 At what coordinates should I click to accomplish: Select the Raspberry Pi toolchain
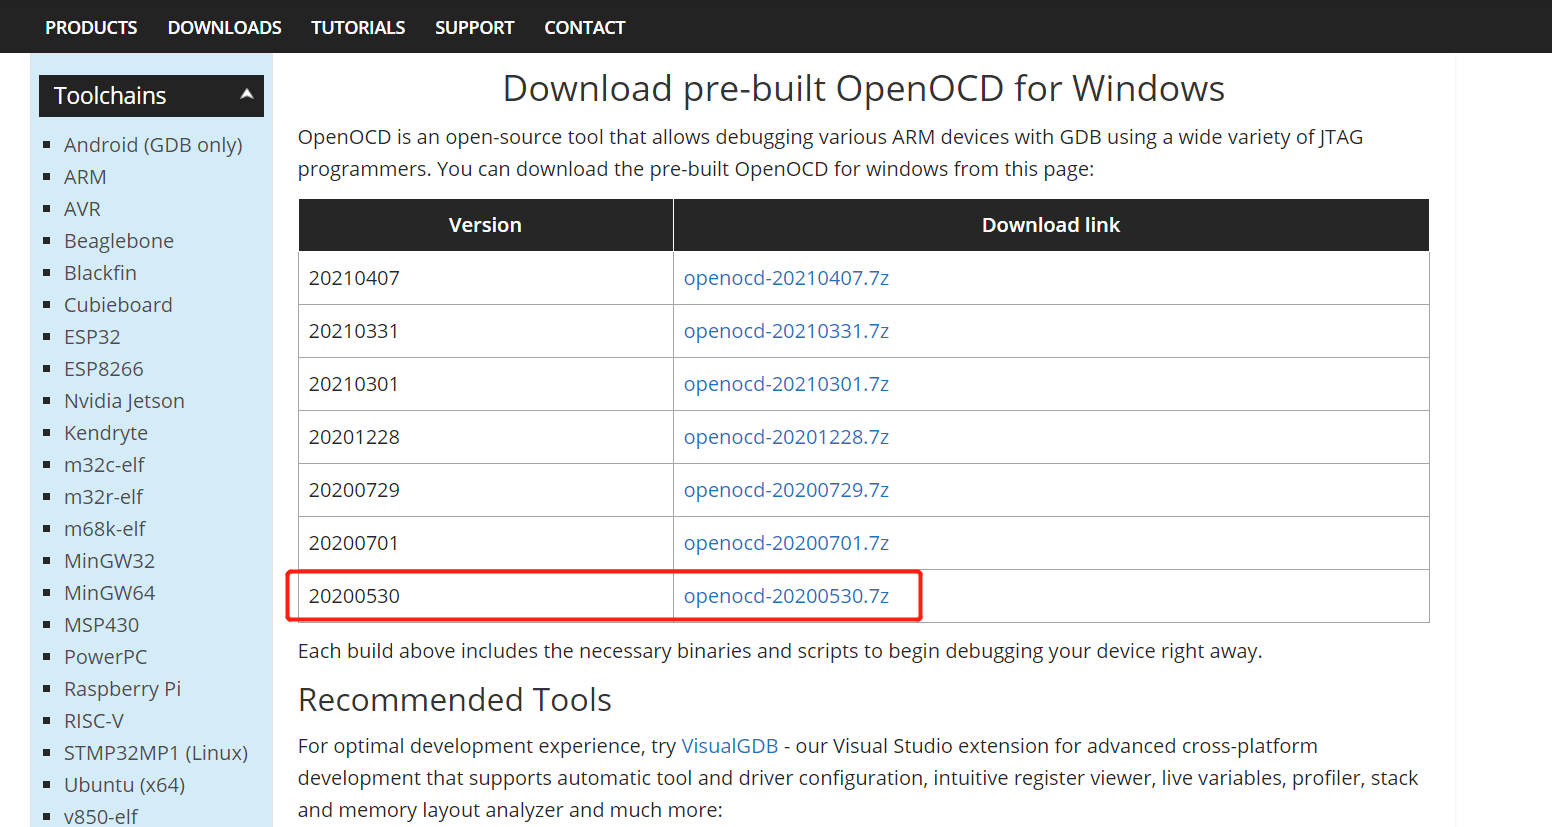point(122,688)
